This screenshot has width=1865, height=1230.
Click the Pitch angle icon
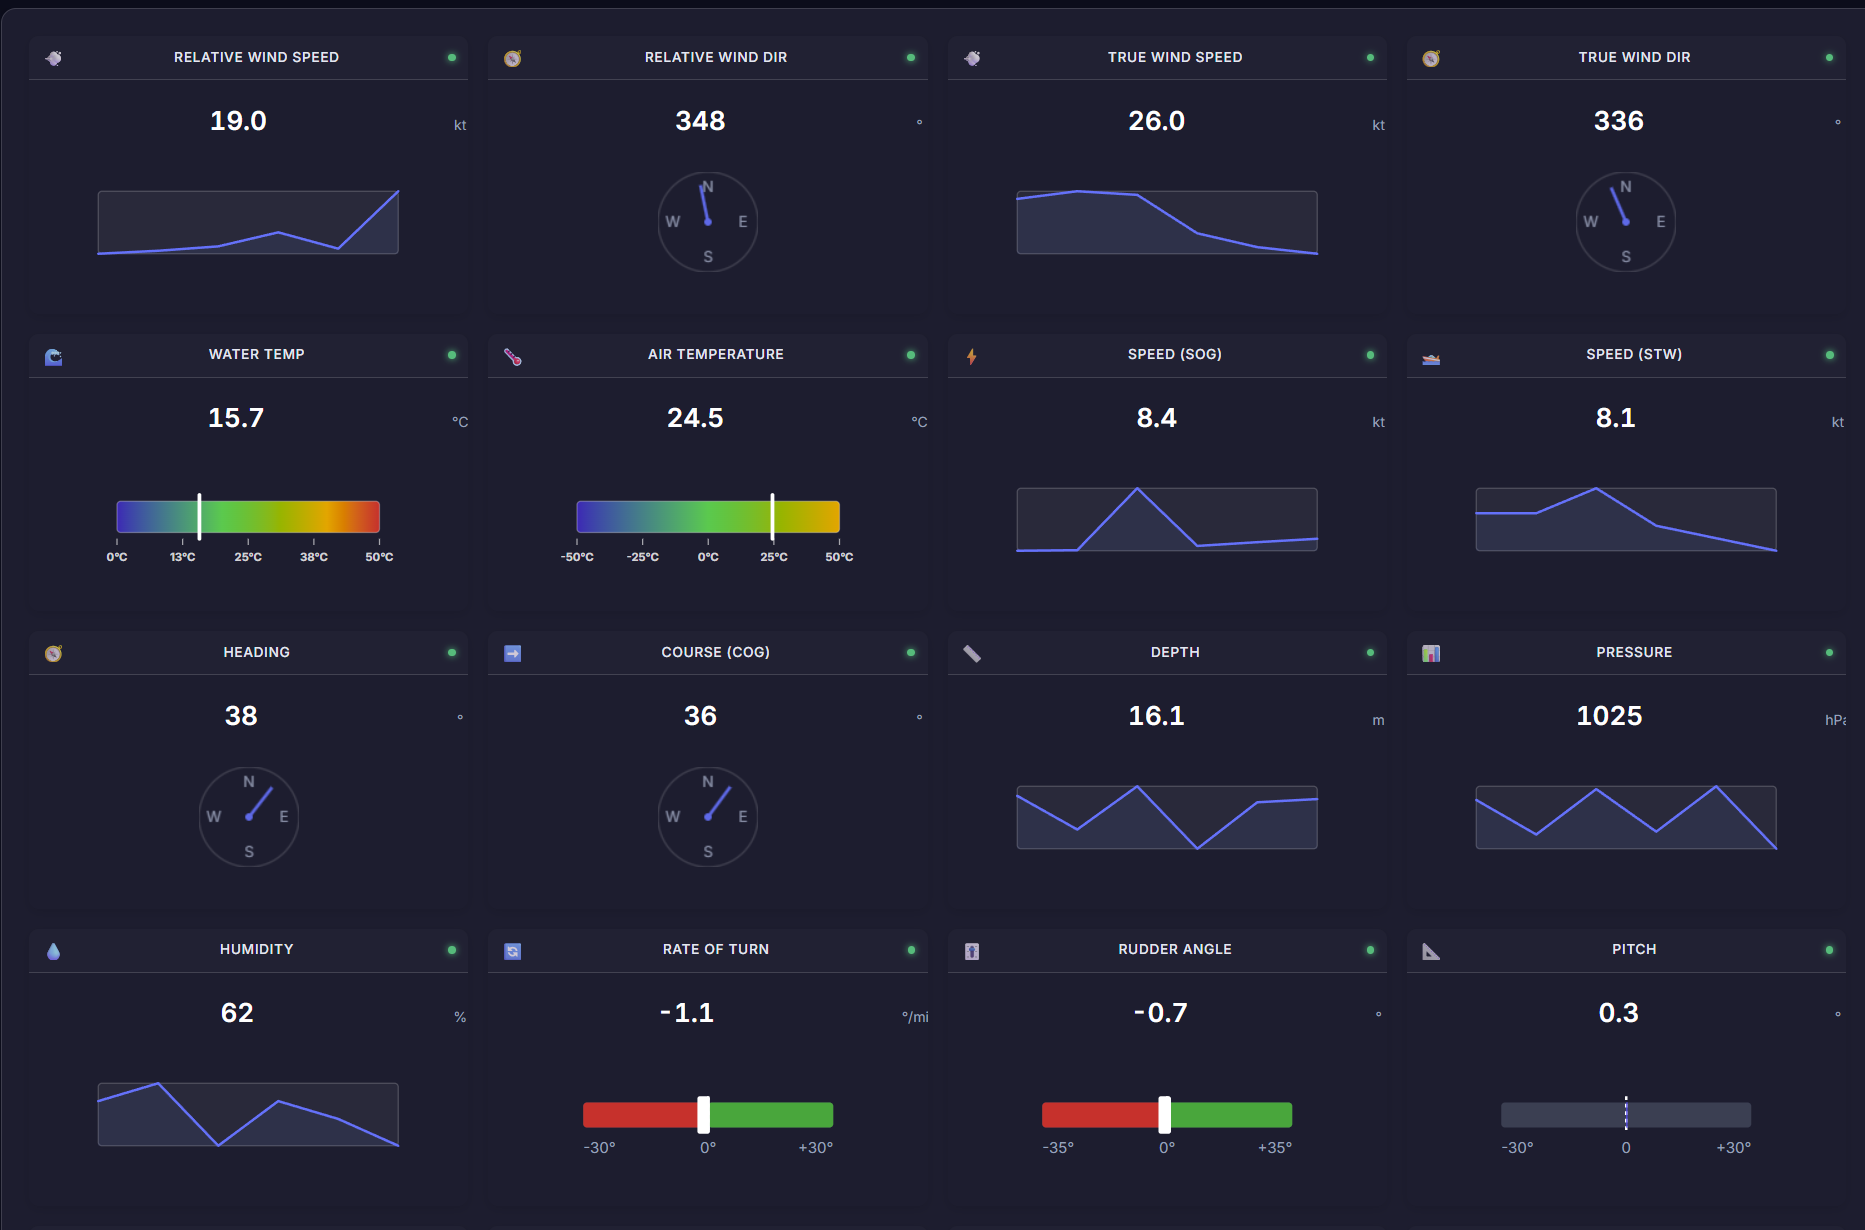point(1431,951)
